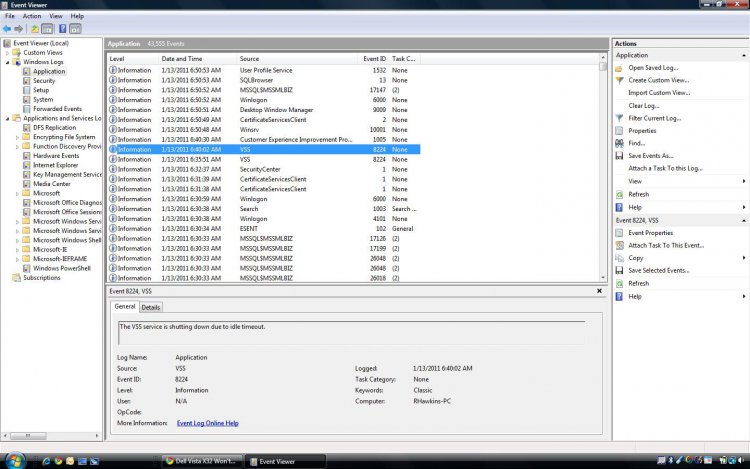The image size is (750, 469).
Task: Sort by the Event ID column header
Action: click(x=374, y=59)
